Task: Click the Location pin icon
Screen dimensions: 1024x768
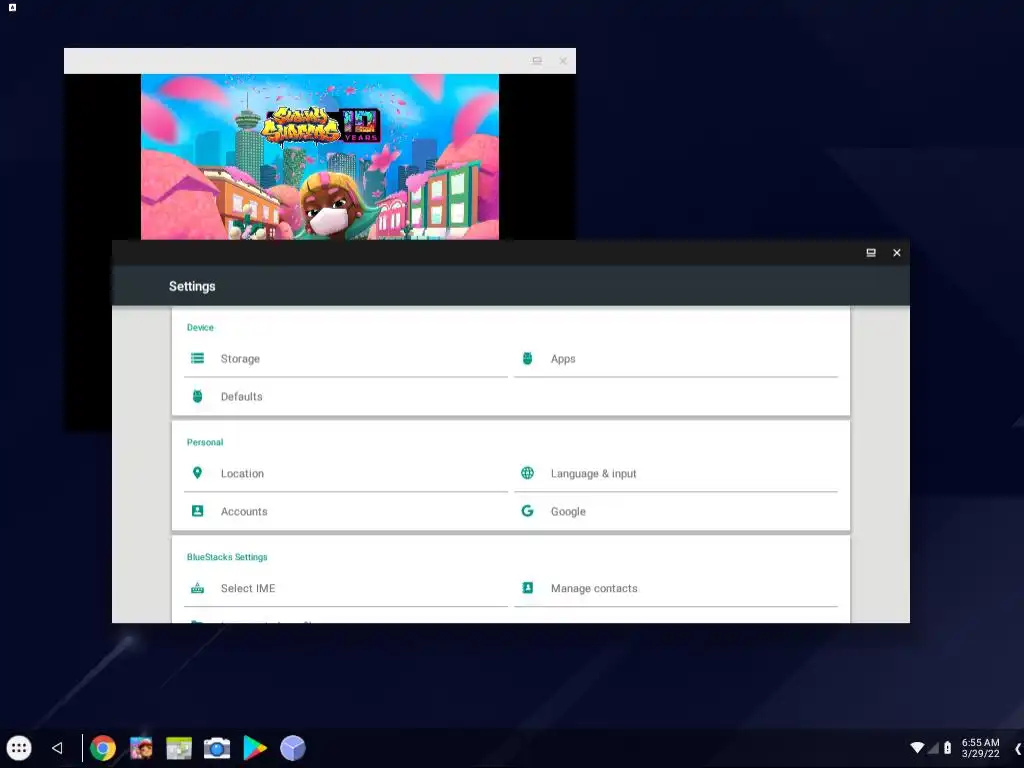Action: pyautogui.click(x=197, y=473)
